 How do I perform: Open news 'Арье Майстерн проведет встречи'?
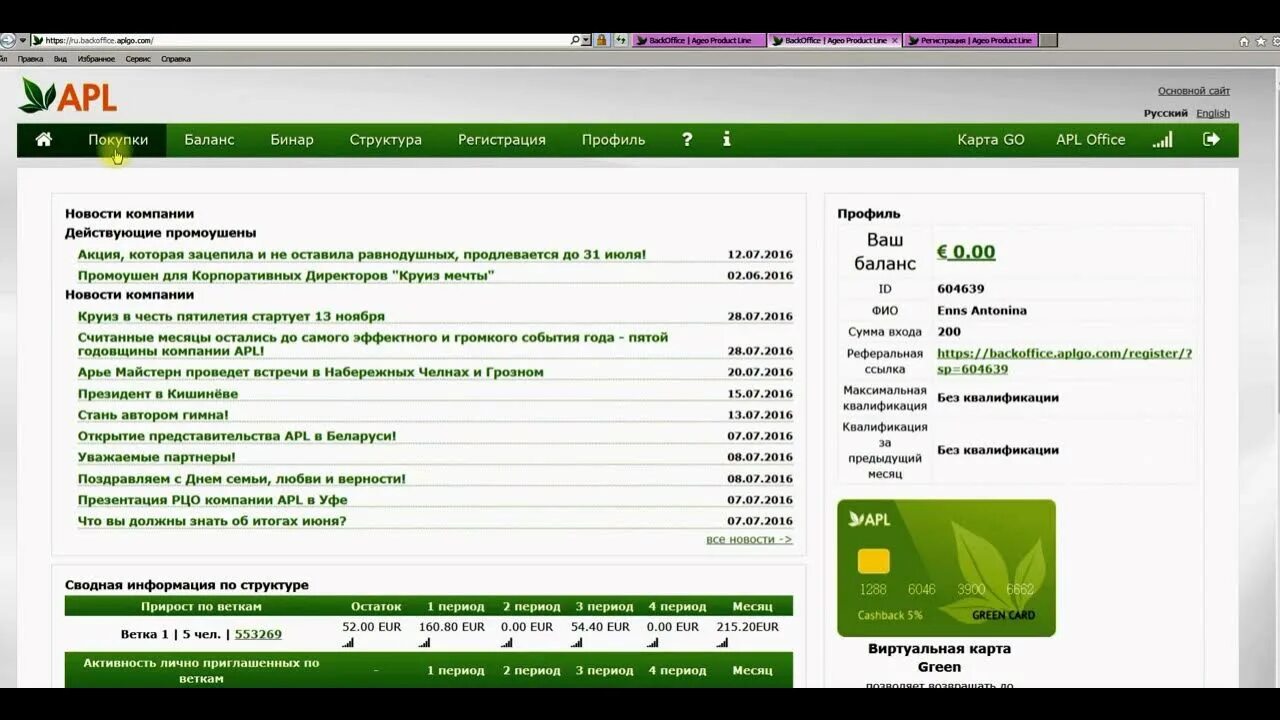tap(311, 372)
